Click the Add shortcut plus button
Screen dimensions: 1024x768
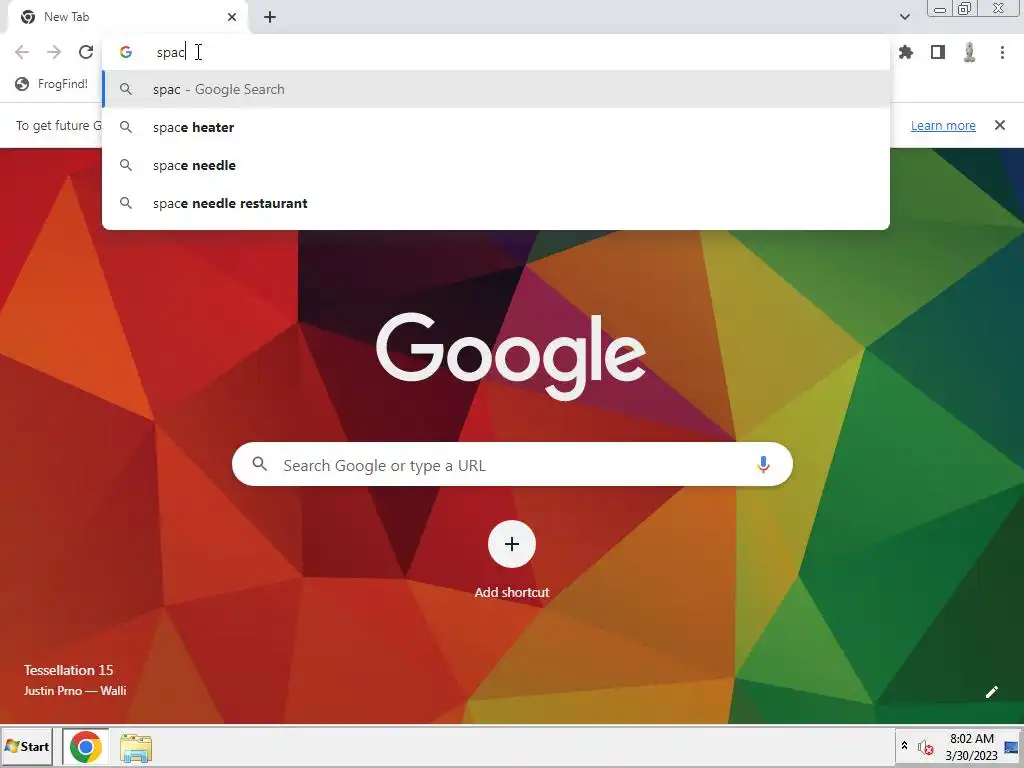point(512,544)
